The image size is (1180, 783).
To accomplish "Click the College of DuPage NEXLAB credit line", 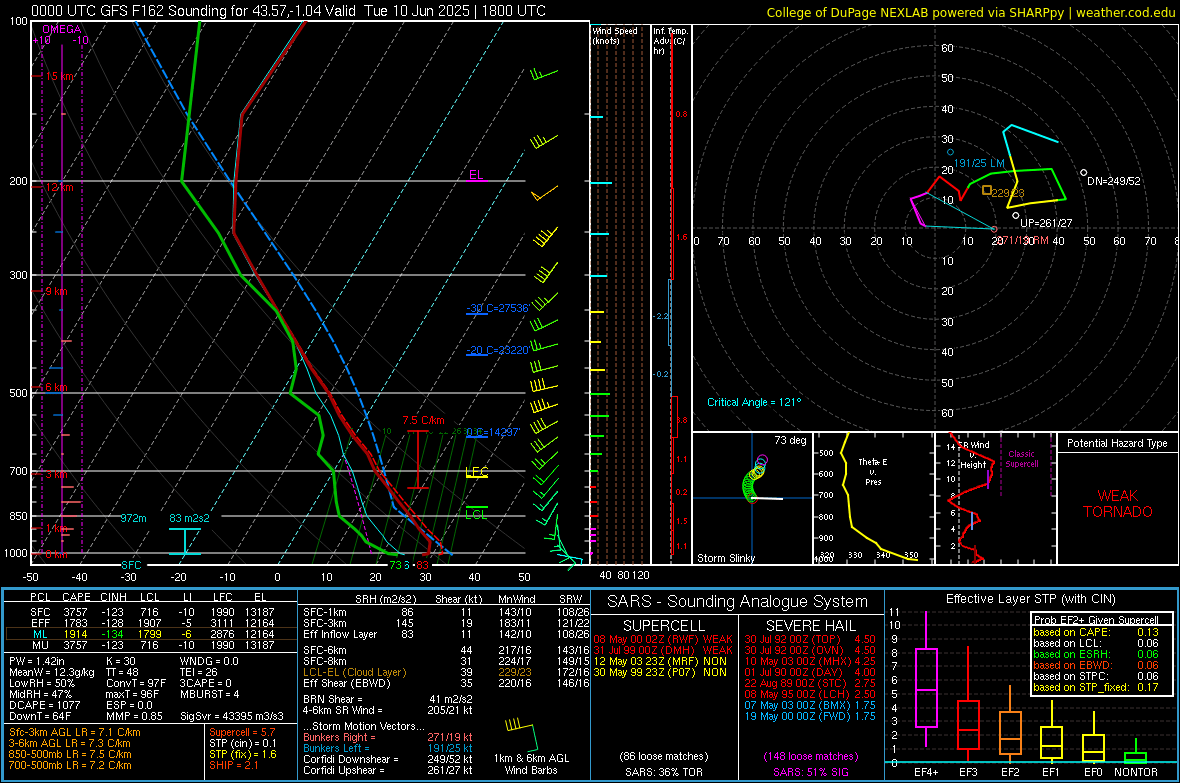I will coord(970,12).
